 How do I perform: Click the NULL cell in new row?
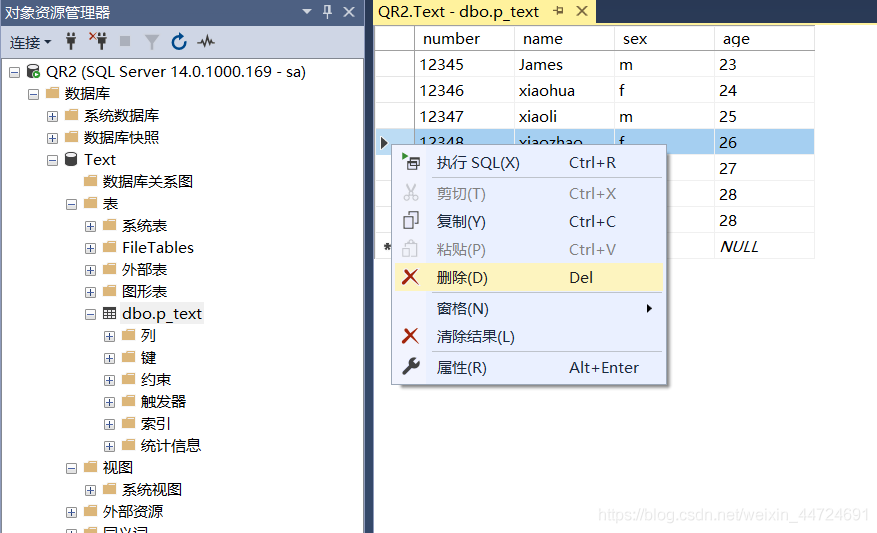pos(764,247)
